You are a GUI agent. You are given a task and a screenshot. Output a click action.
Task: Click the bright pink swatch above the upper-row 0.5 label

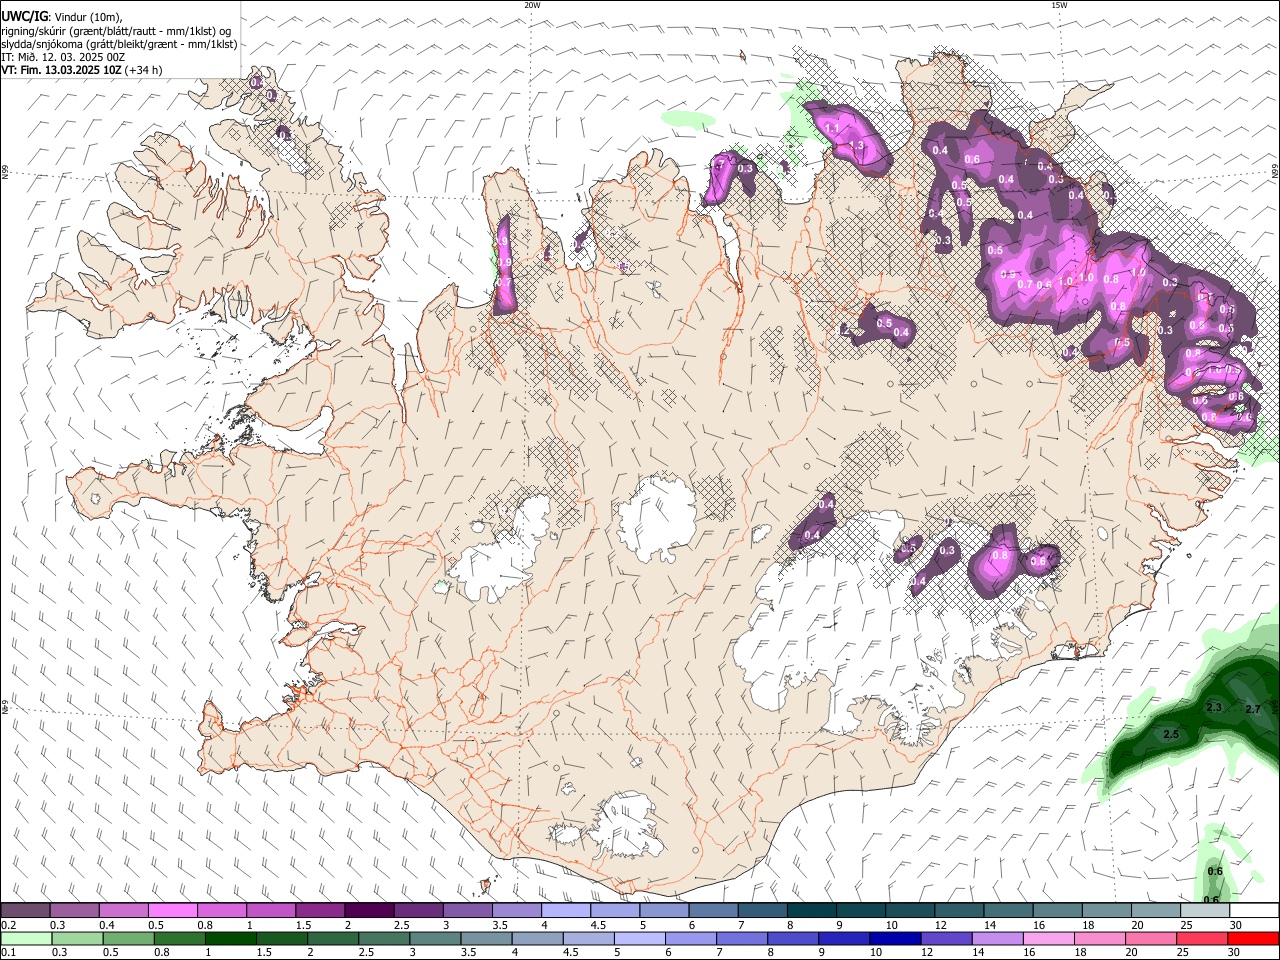pos(172,910)
